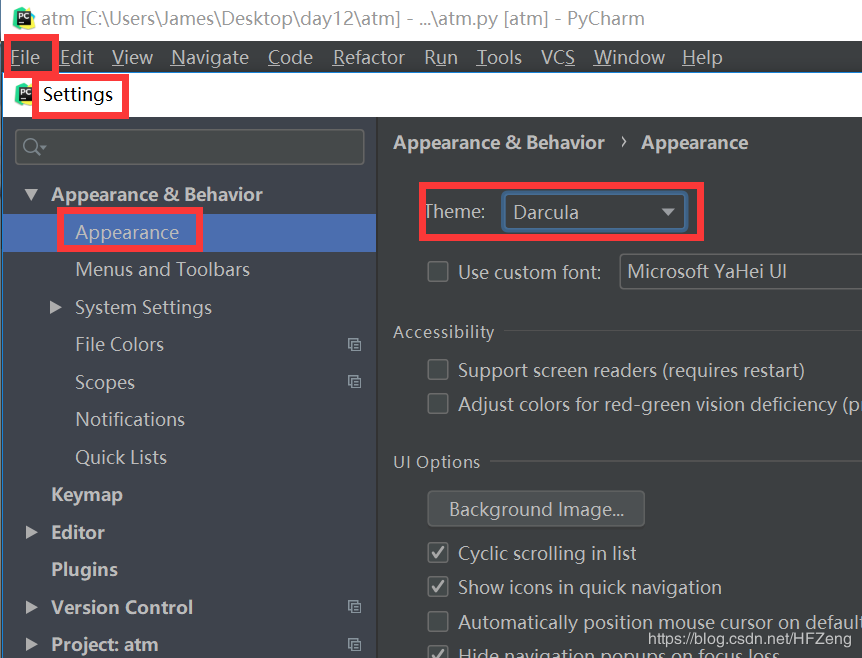Open the Navigate menu

click(210, 57)
